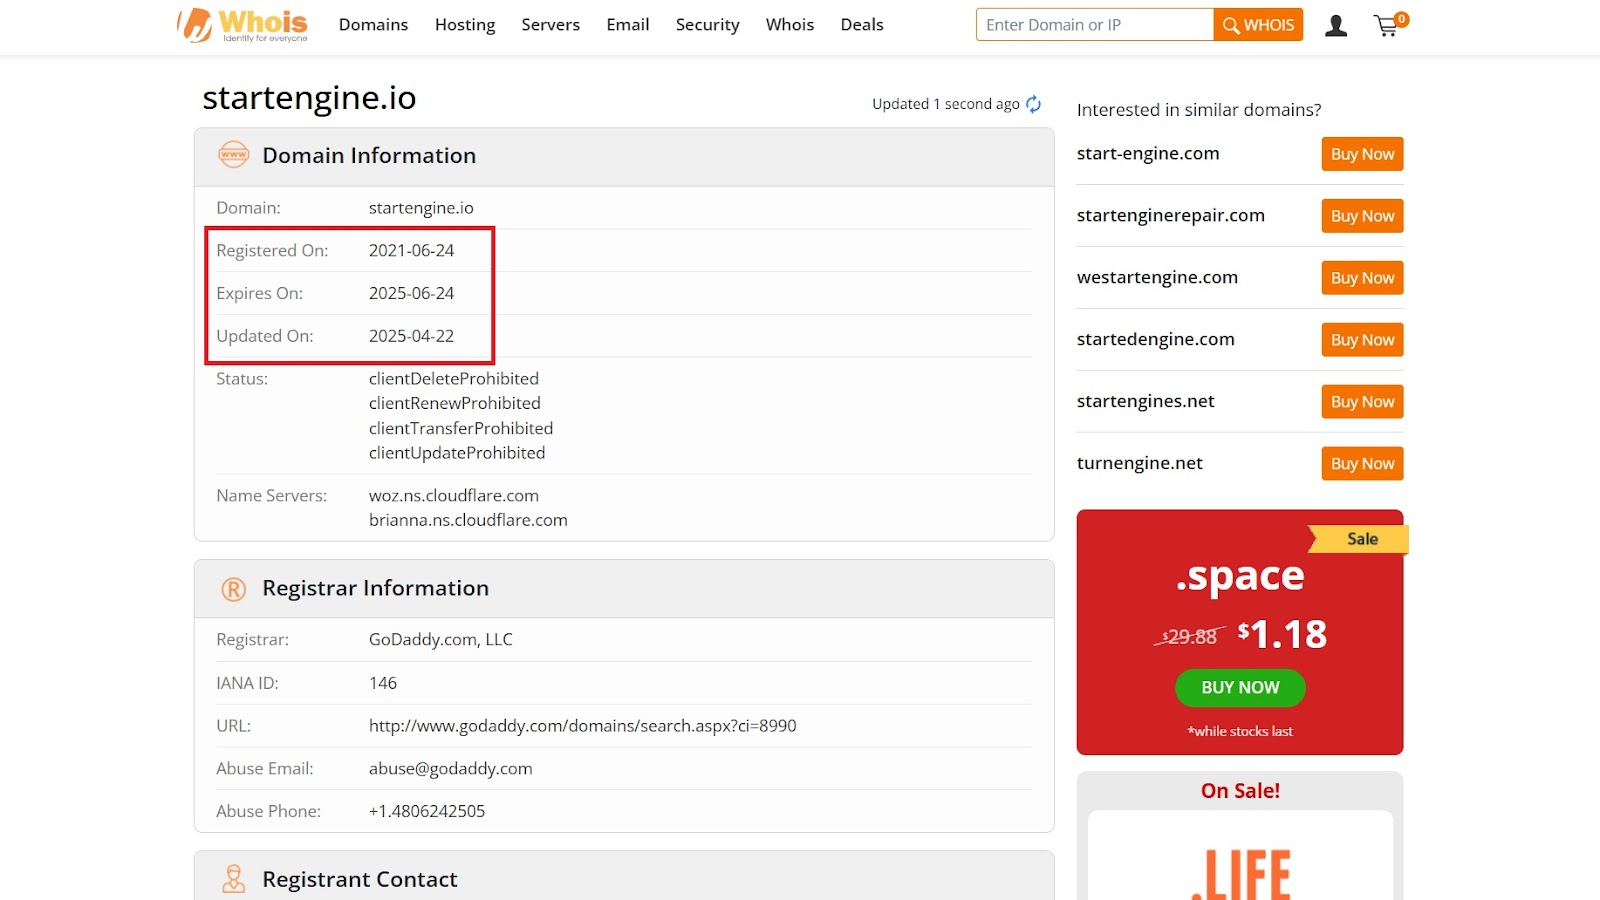This screenshot has width=1600, height=900.
Task: Select clientRenewProhibited status
Action: (455, 404)
